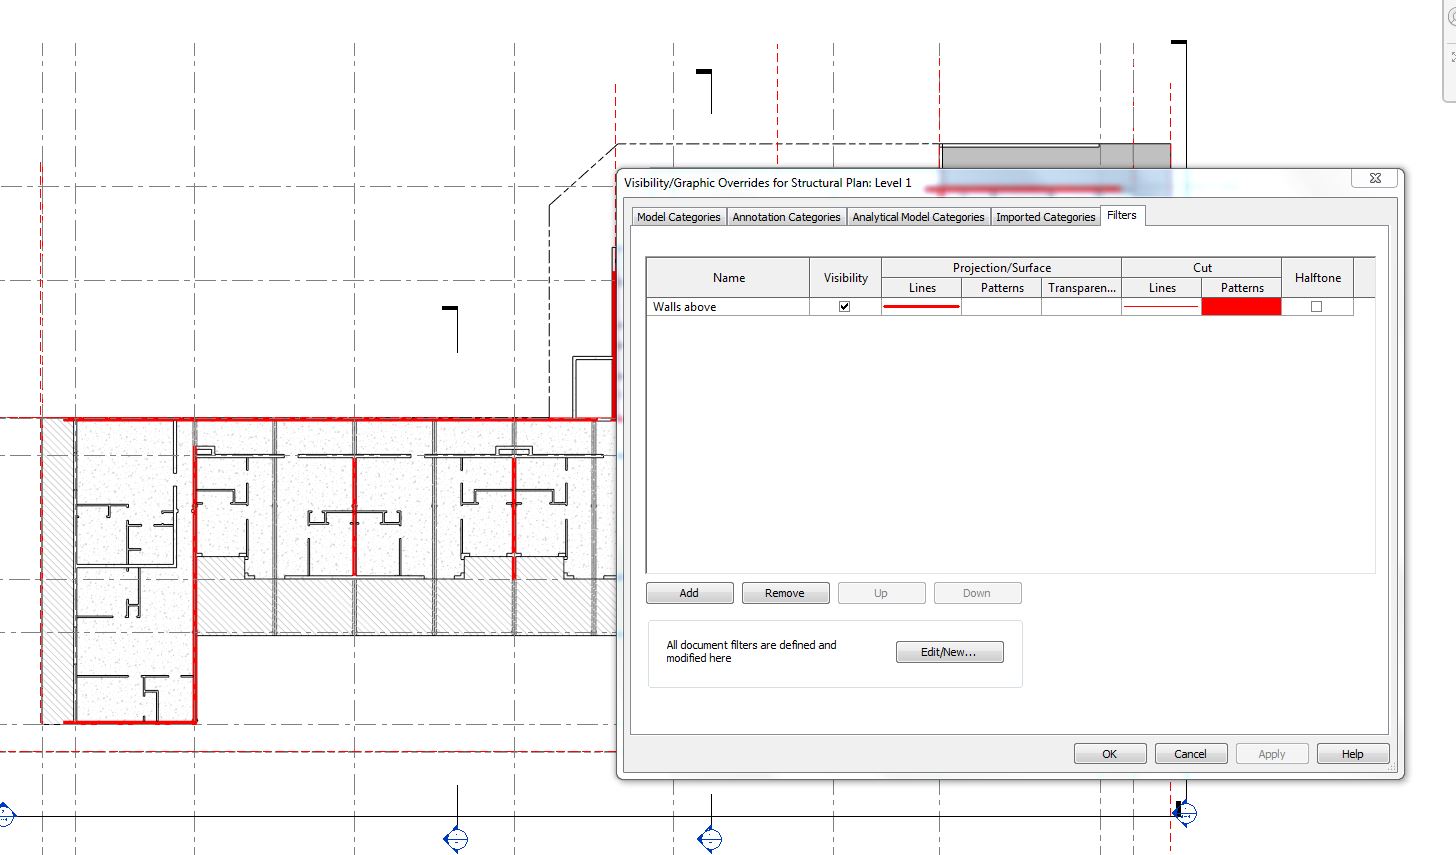Click the Filters tab
Viewport: 1456px width, 855px height.
(x=1122, y=215)
